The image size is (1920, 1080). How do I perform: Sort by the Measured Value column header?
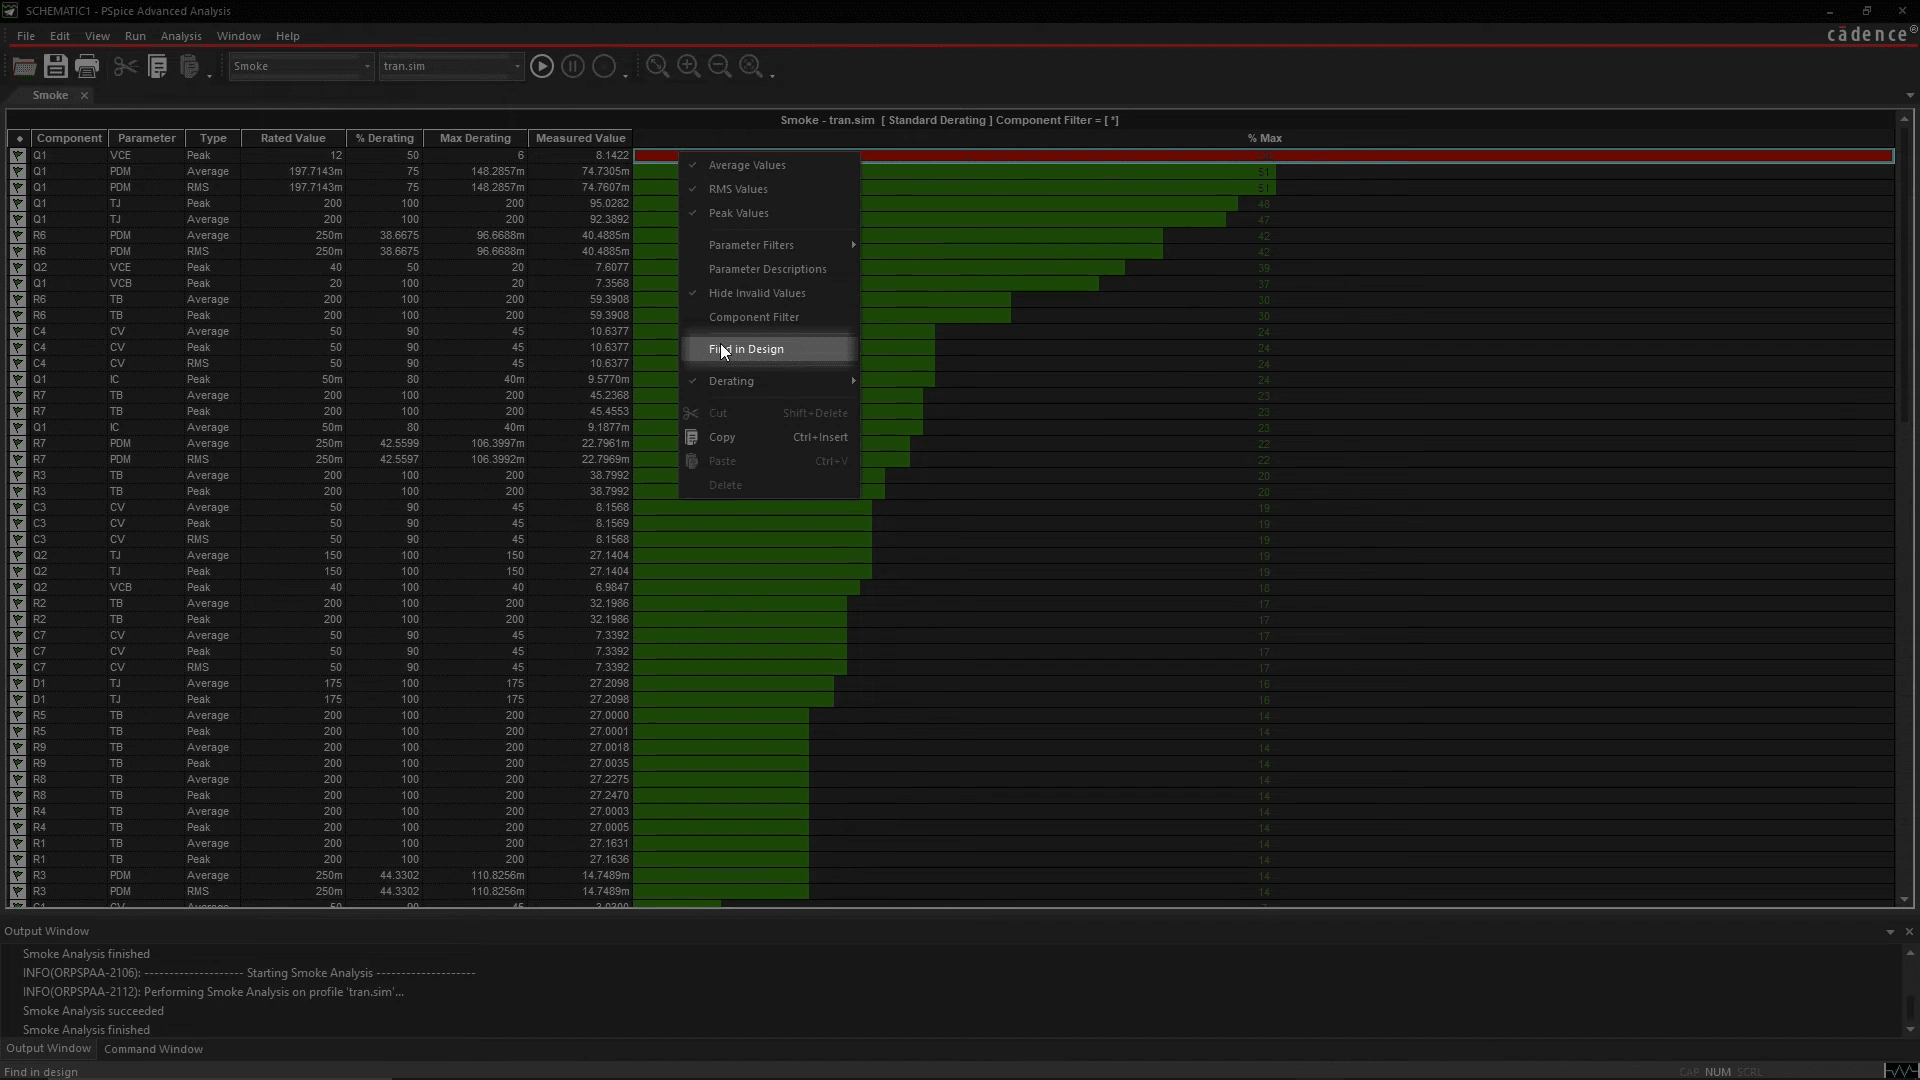tap(580, 138)
